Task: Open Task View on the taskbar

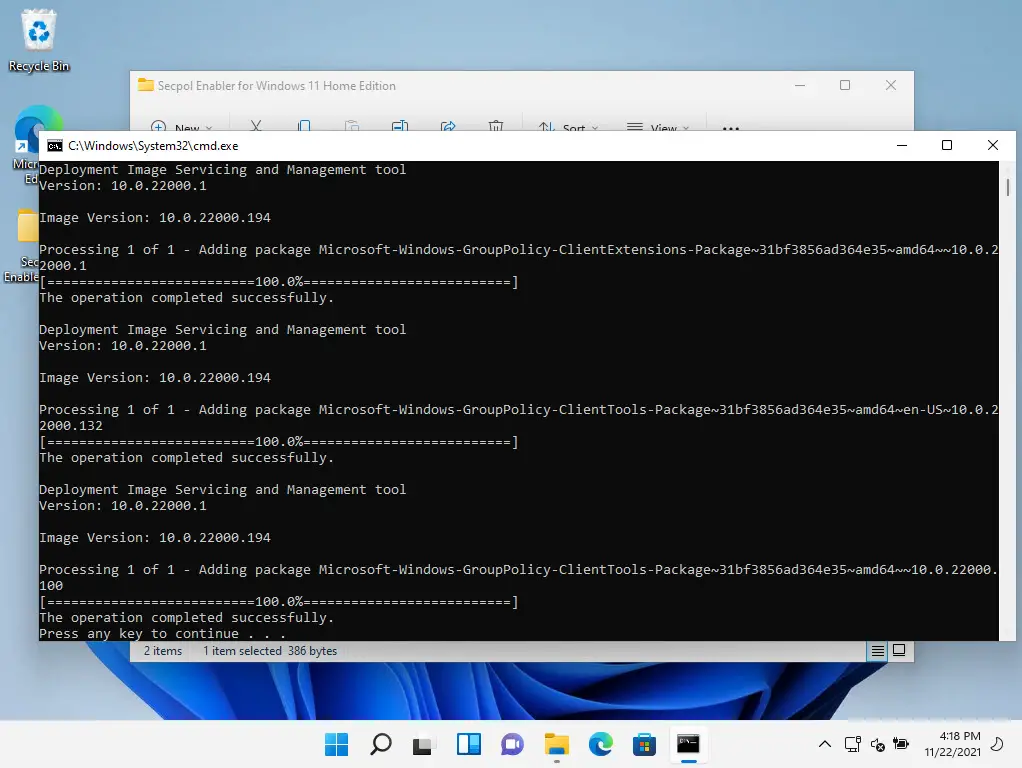Action: [424, 745]
